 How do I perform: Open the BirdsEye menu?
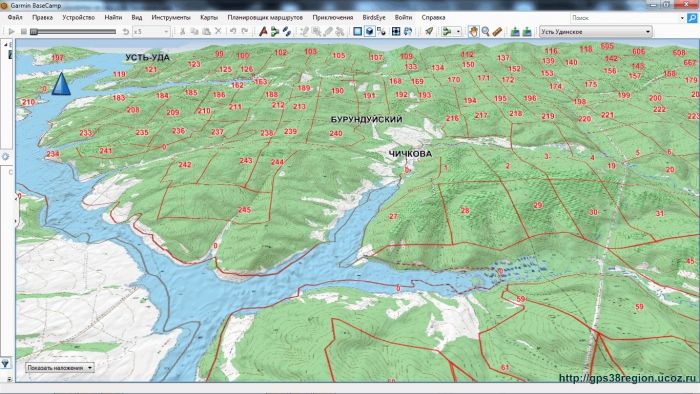point(374,17)
